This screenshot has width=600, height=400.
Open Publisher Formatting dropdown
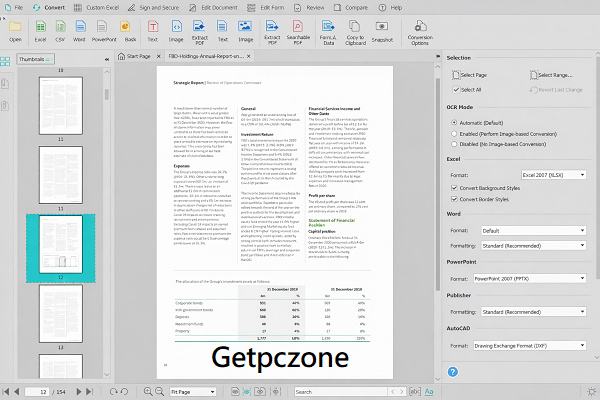click(534, 312)
